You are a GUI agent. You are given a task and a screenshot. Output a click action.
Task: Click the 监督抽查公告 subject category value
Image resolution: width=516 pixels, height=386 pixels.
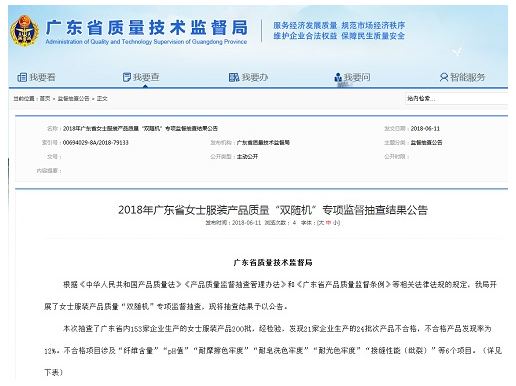tap(426, 143)
